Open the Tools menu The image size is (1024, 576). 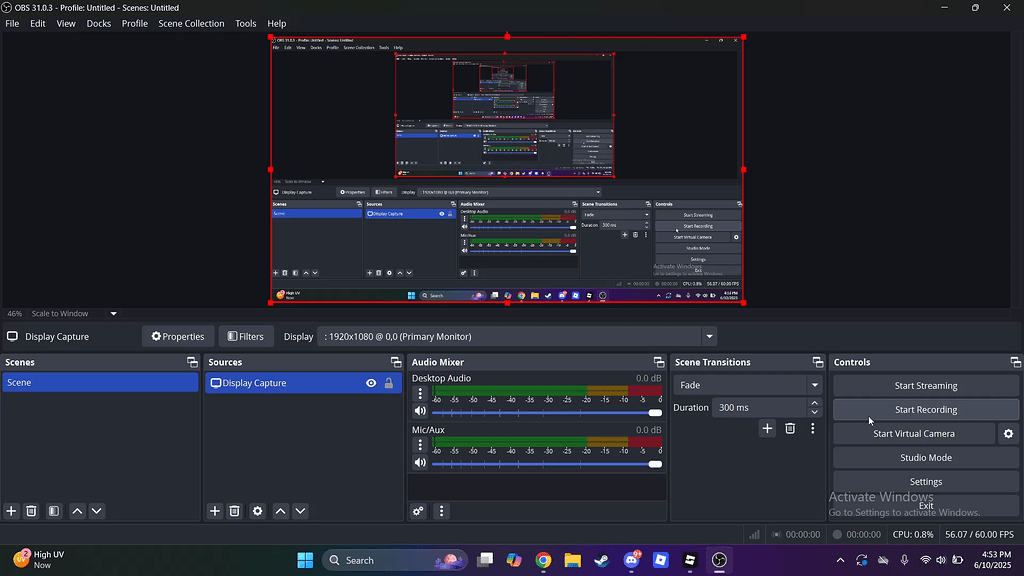click(245, 23)
